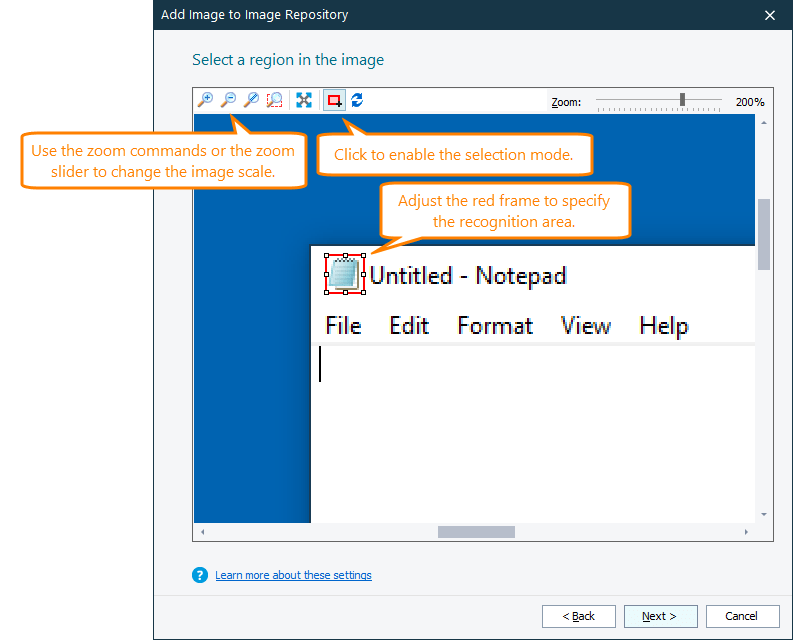Click the horizontal scrollbar thumb
The width and height of the screenshot is (793, 640).
[476, 532]
